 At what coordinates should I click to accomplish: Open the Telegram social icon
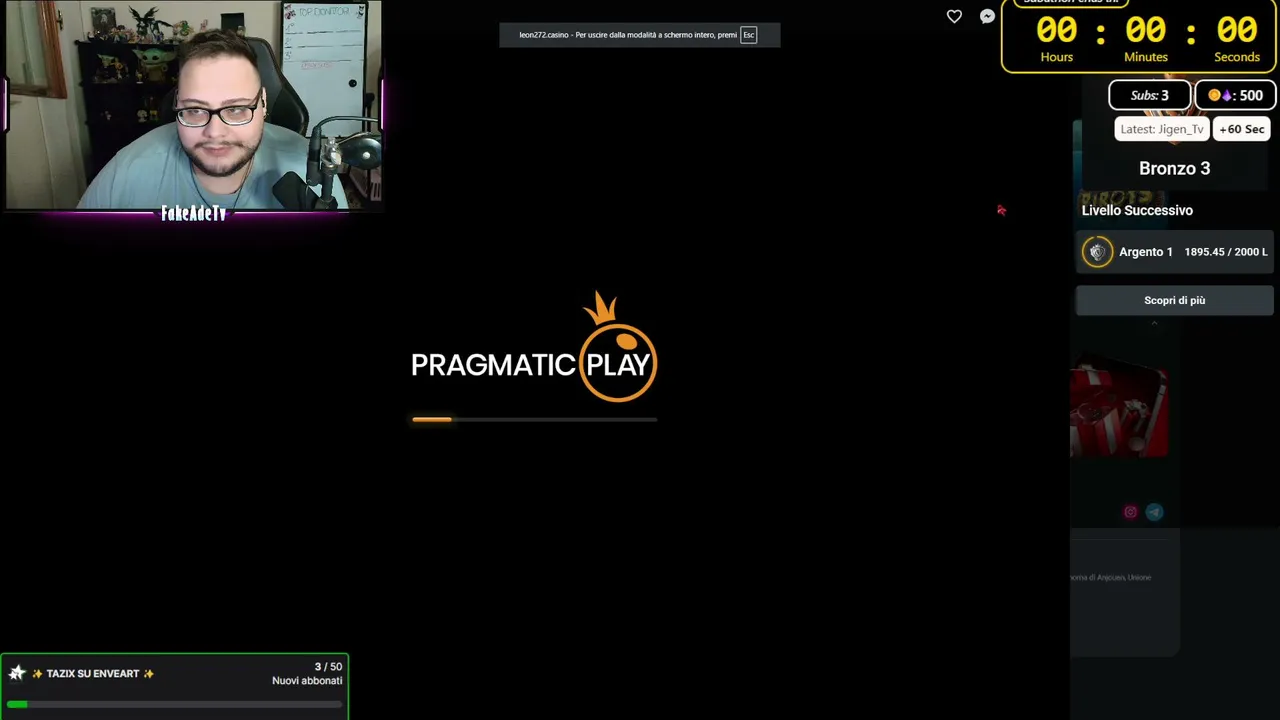pos(1154,512)
